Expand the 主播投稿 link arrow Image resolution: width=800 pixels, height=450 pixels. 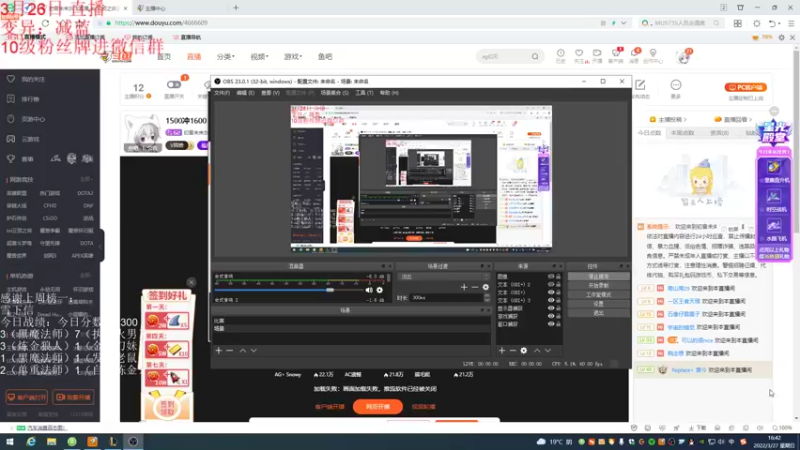pos(685,119)
